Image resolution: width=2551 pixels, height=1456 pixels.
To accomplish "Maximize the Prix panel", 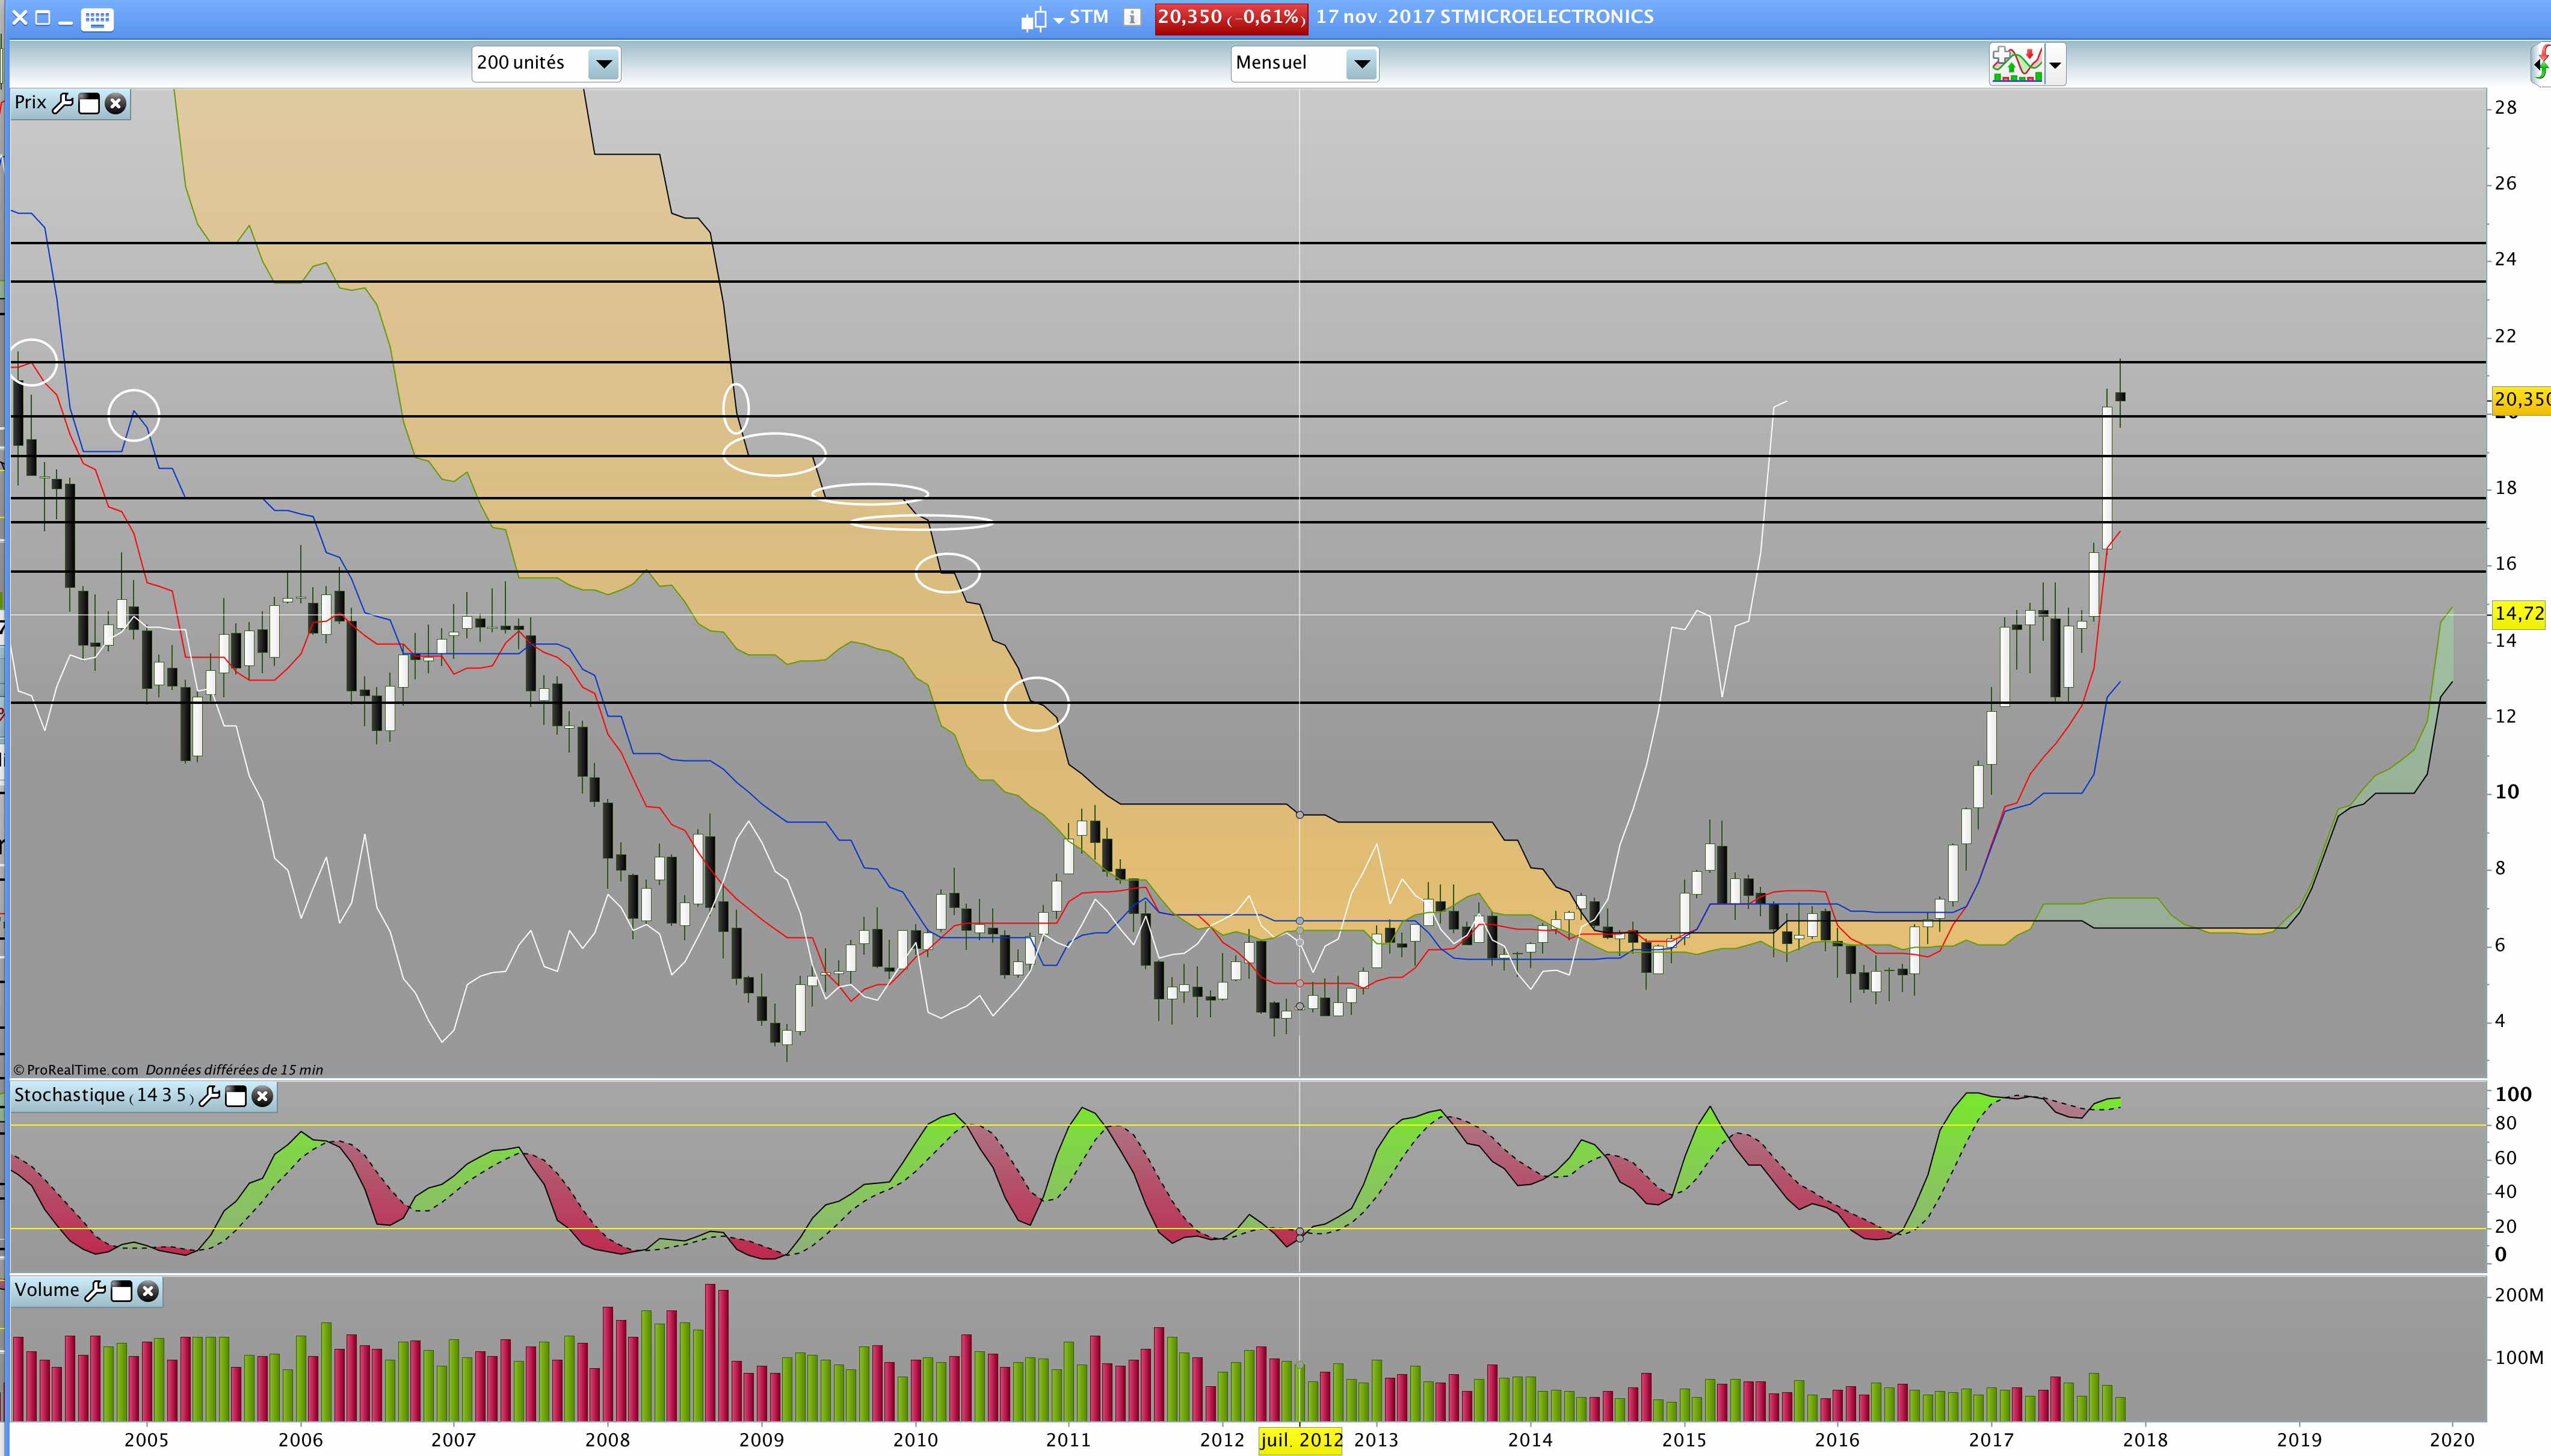I will (89, 104).
